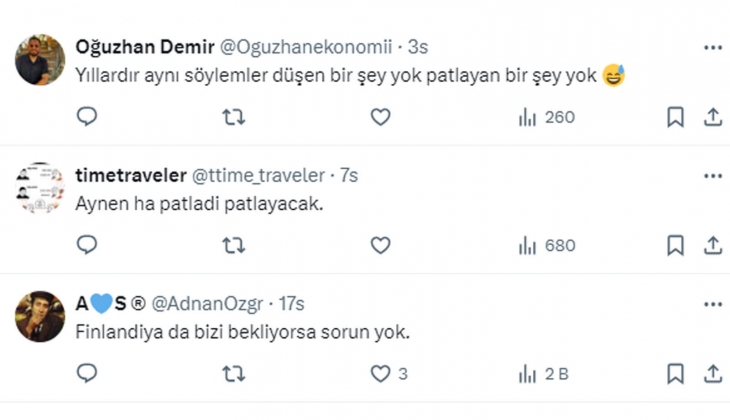
Task: Retweet AdnanOzgr's Finlandiya tweet
Action: (x=233, y=374)
